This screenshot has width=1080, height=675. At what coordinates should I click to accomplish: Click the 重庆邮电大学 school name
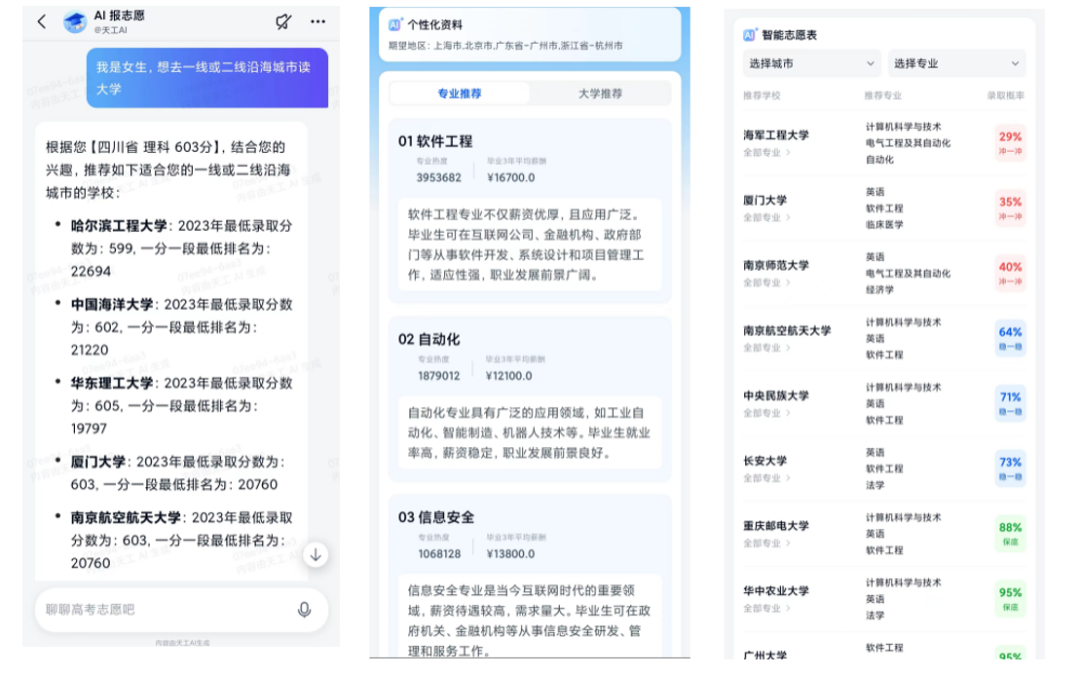pos(776,526)
